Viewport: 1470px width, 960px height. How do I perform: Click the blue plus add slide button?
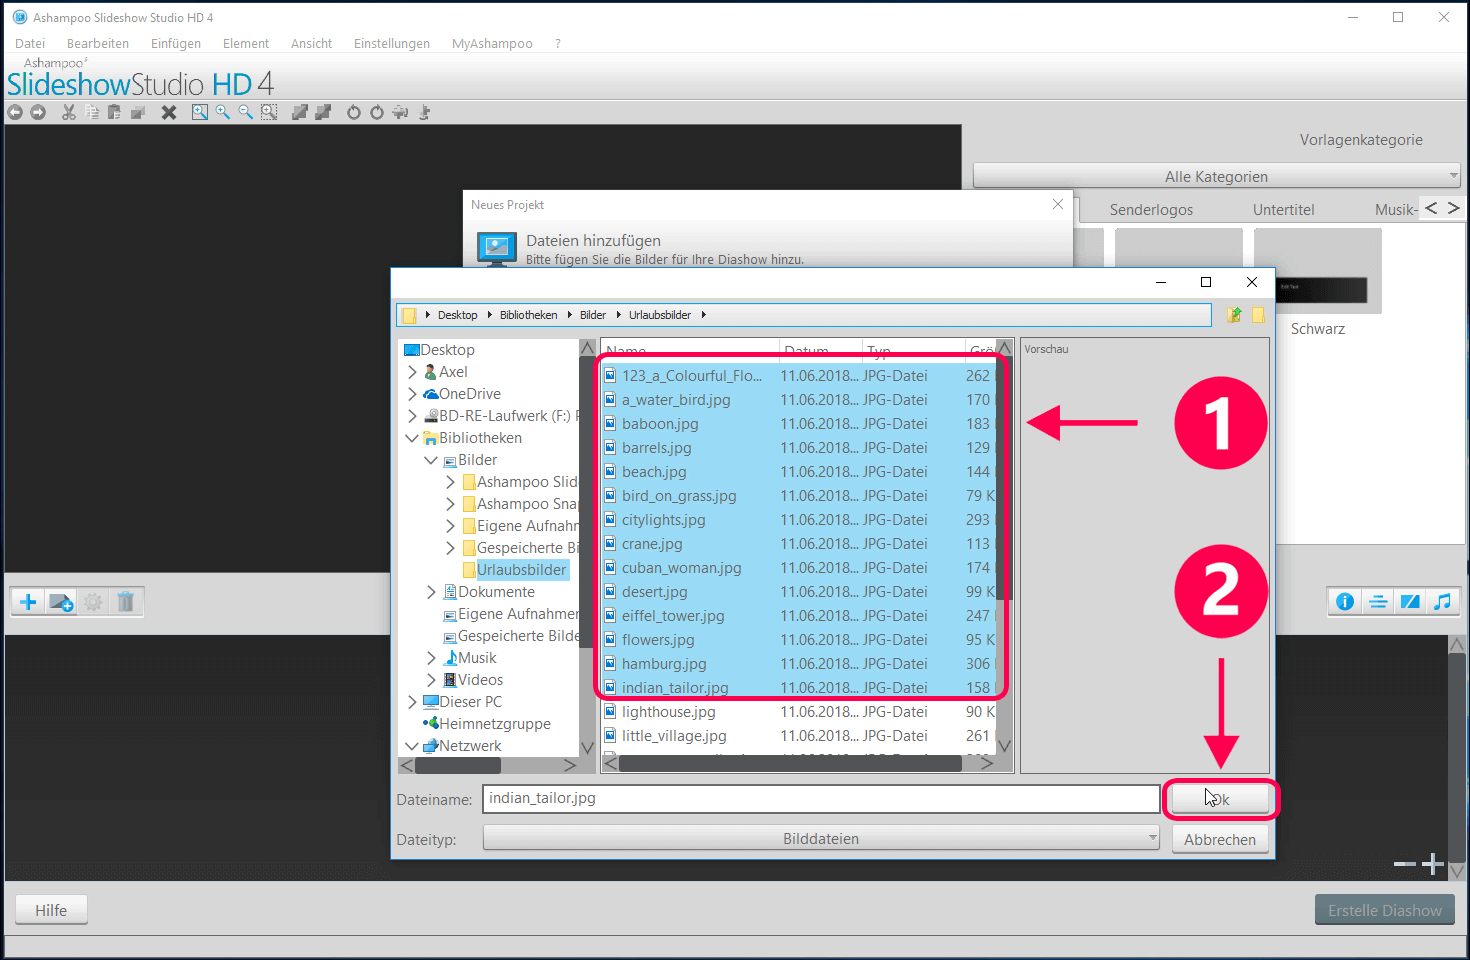(x=28, y=602)
